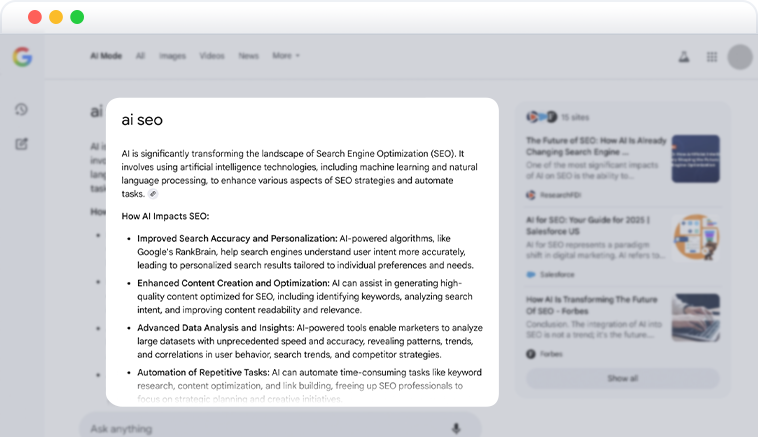Click 'Automation of Repetitive Tasks' bullet
Image resolution: width=758 pixels, height=437 pixels.
(203, 372)
